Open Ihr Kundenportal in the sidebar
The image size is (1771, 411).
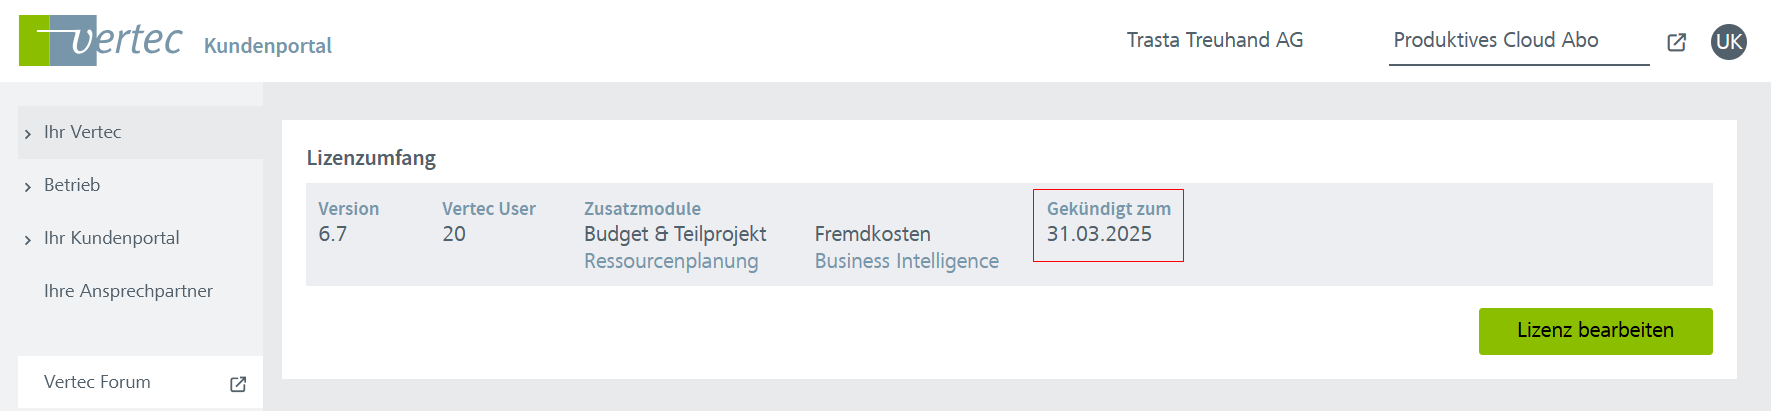point(112,238)
